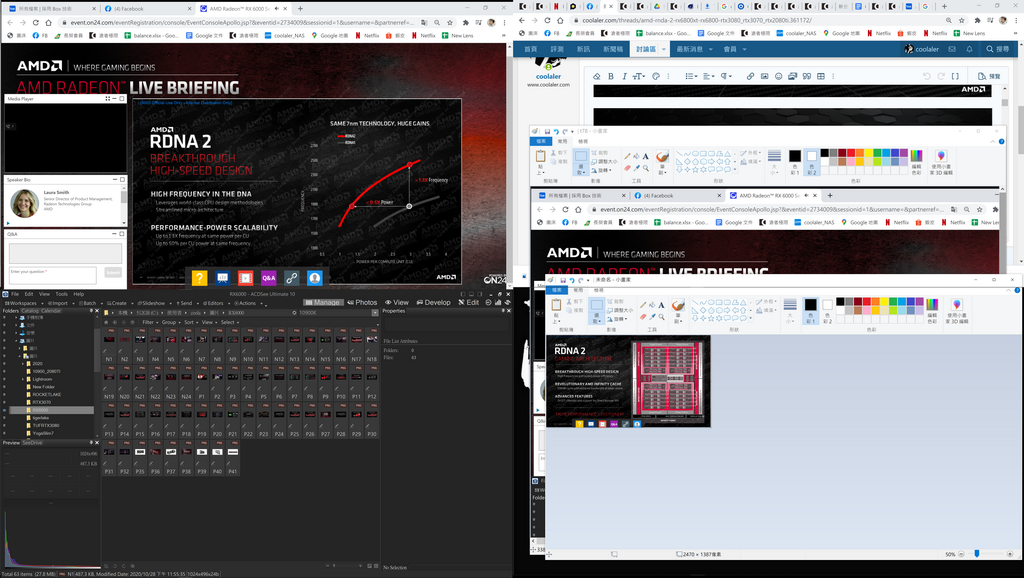Screen dimensions: 1024x578
Task: Open the red Media Player icon in webcast dock
Action: (246, 278)
